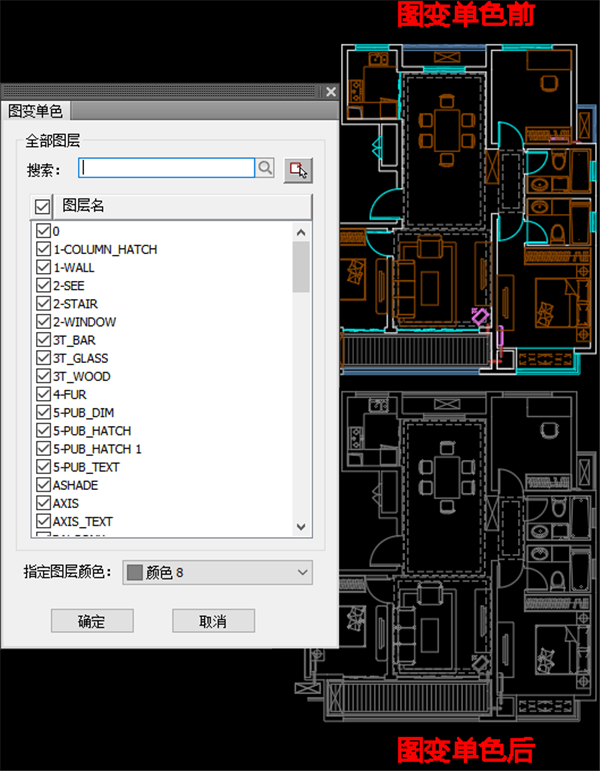Toggle the 2-SEE layer checkbox
This screenshot has height=771, width=600.
pyautogui.click(x=43, y=286)
